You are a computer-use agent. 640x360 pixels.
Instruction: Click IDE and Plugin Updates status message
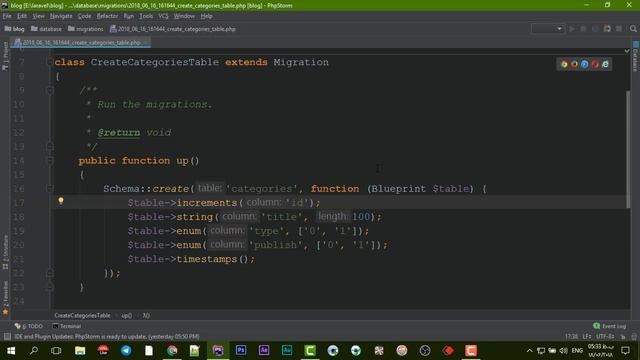[x=107, y=337]
